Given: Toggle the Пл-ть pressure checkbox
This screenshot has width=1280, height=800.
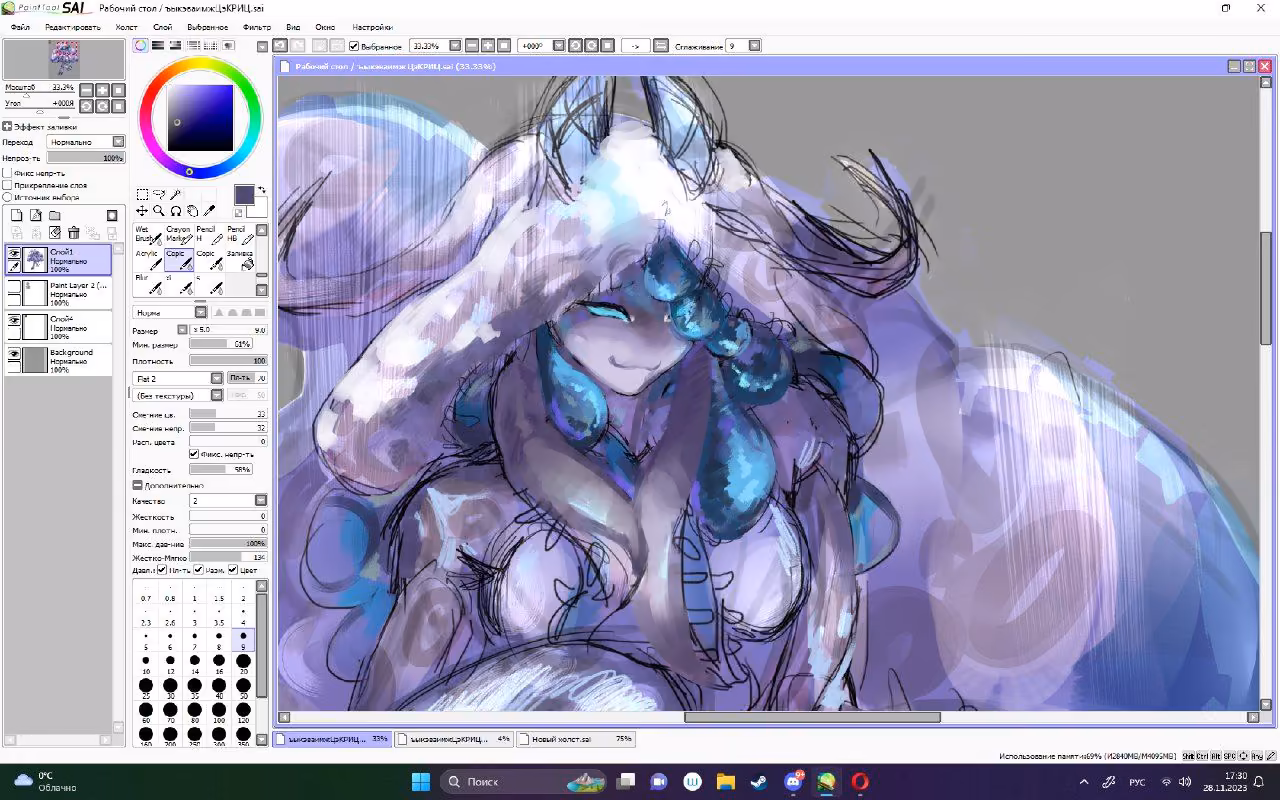Looking at the screenshot, I should [162, 570].
